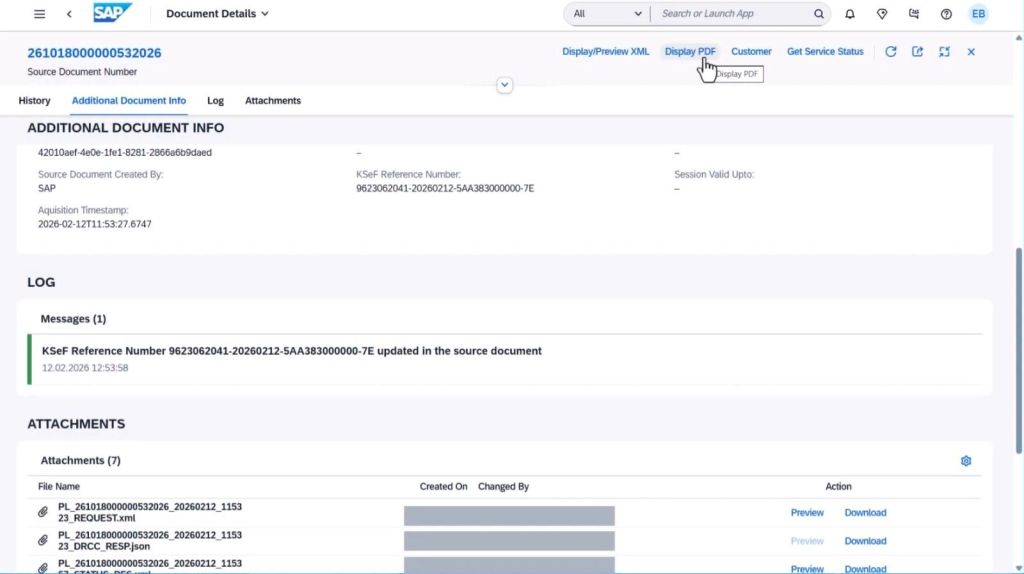Click Get Service Status button

[825, 52]
